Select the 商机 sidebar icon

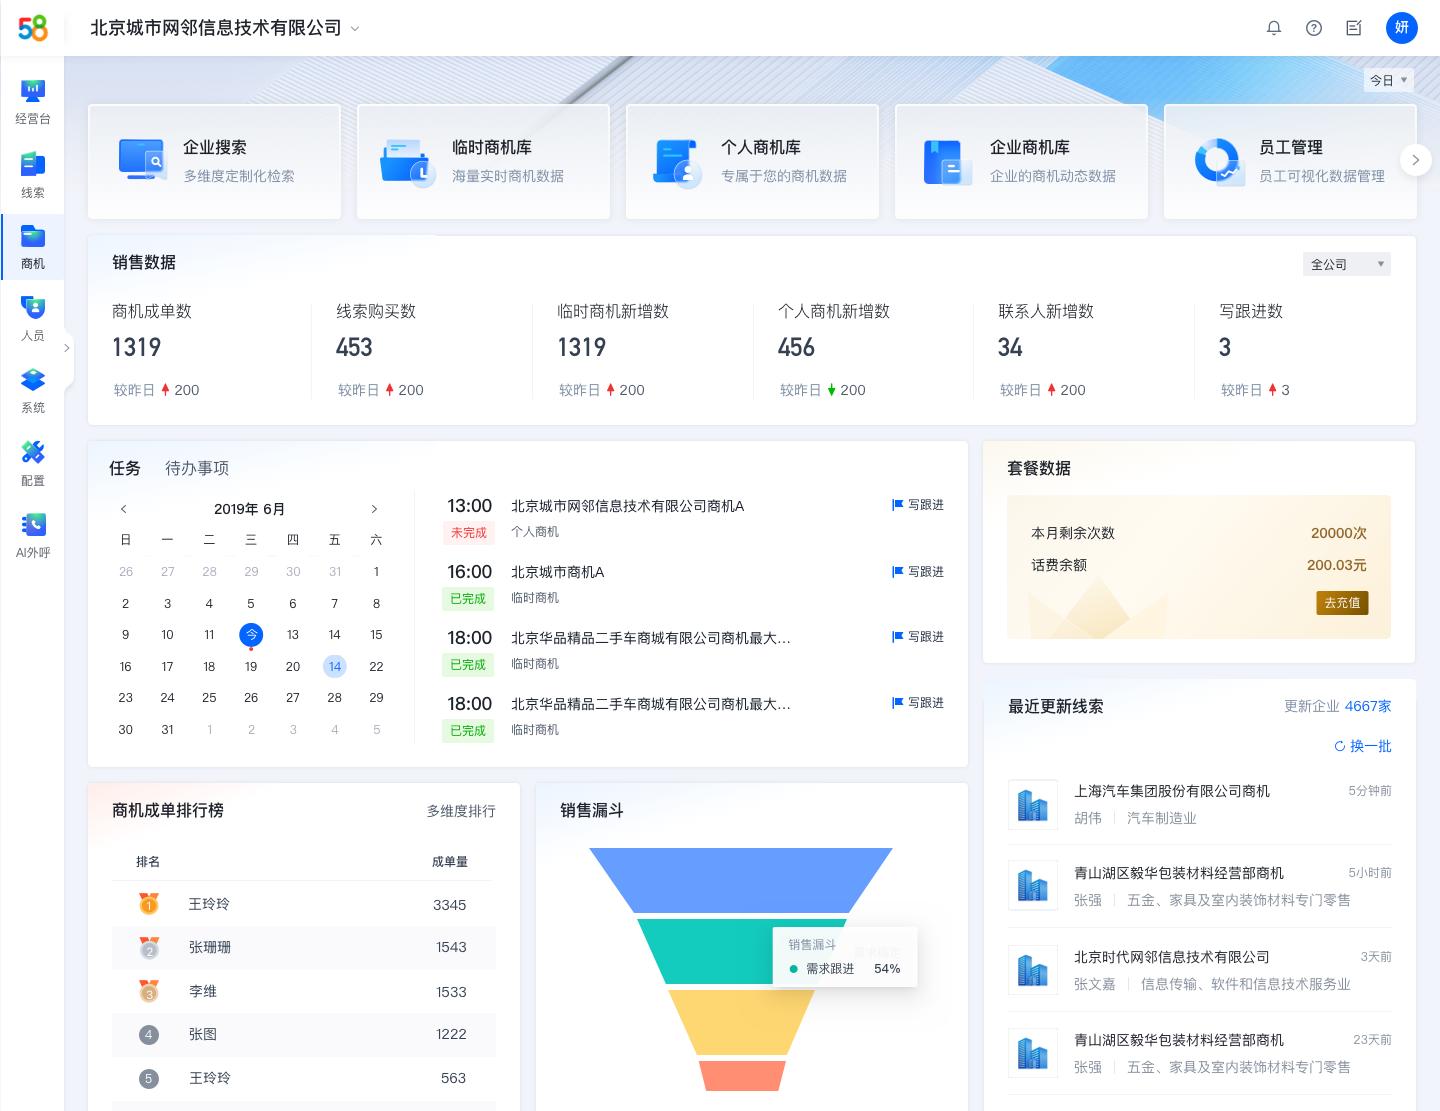(33, 244)
